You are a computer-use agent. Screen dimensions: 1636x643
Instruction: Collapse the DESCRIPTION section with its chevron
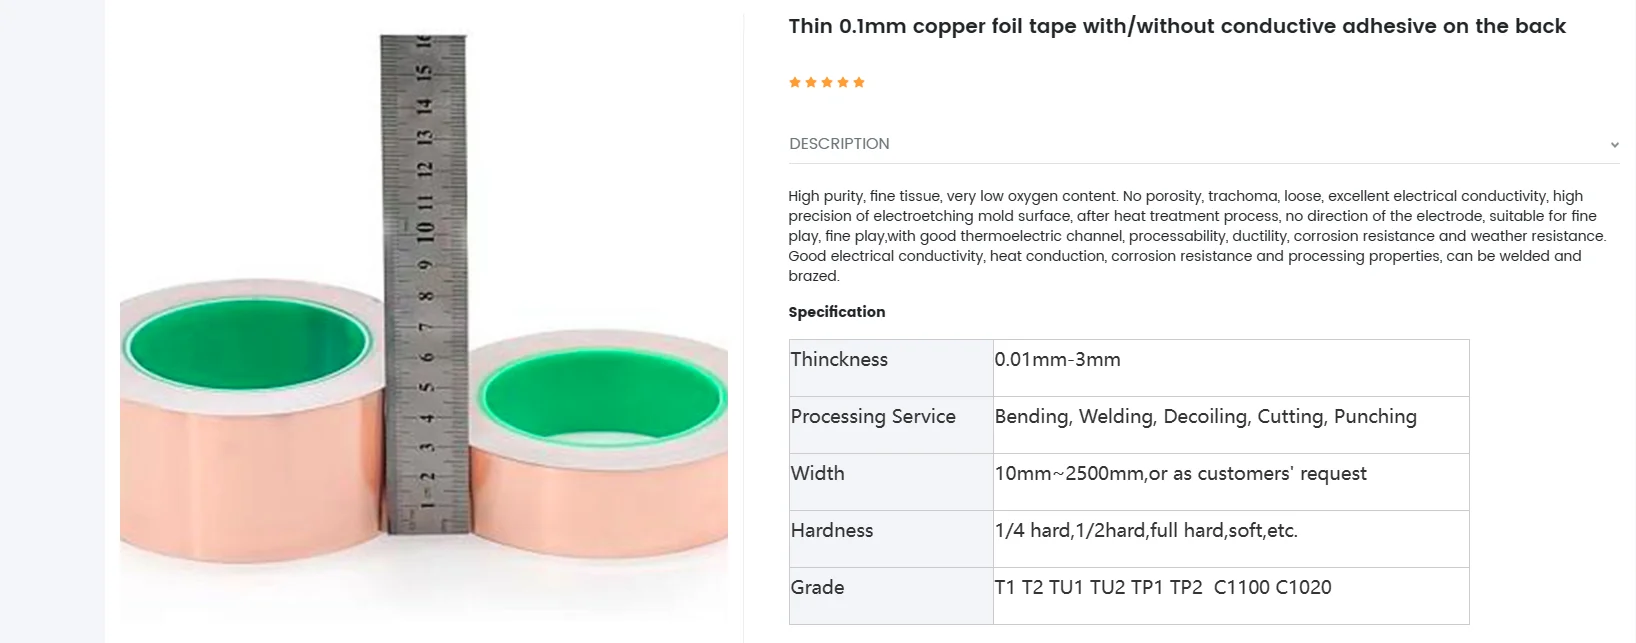click(1615, 143)
